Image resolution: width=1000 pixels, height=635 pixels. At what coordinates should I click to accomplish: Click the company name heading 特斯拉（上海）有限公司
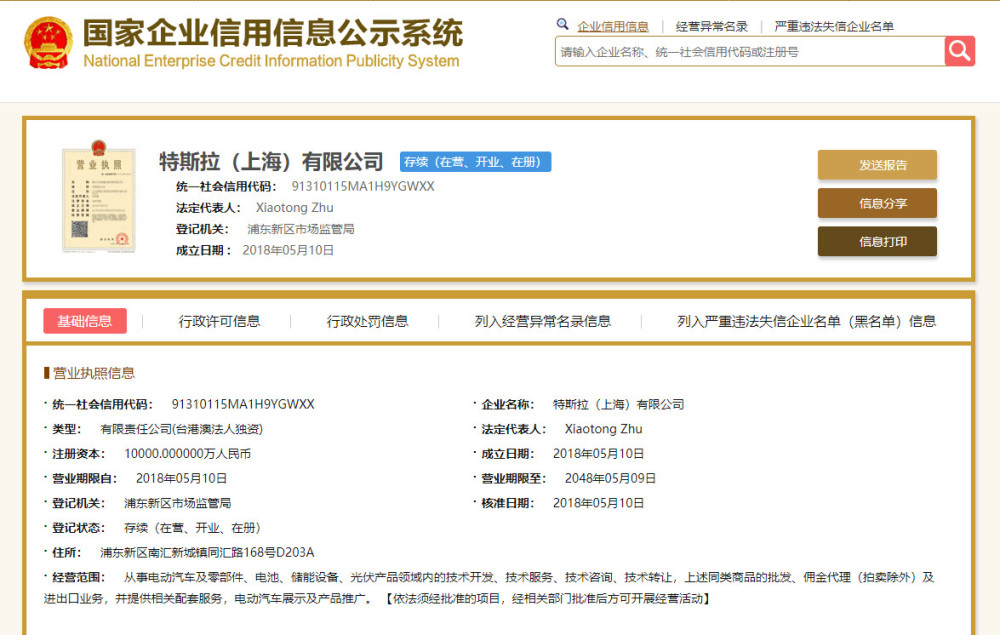271,161
